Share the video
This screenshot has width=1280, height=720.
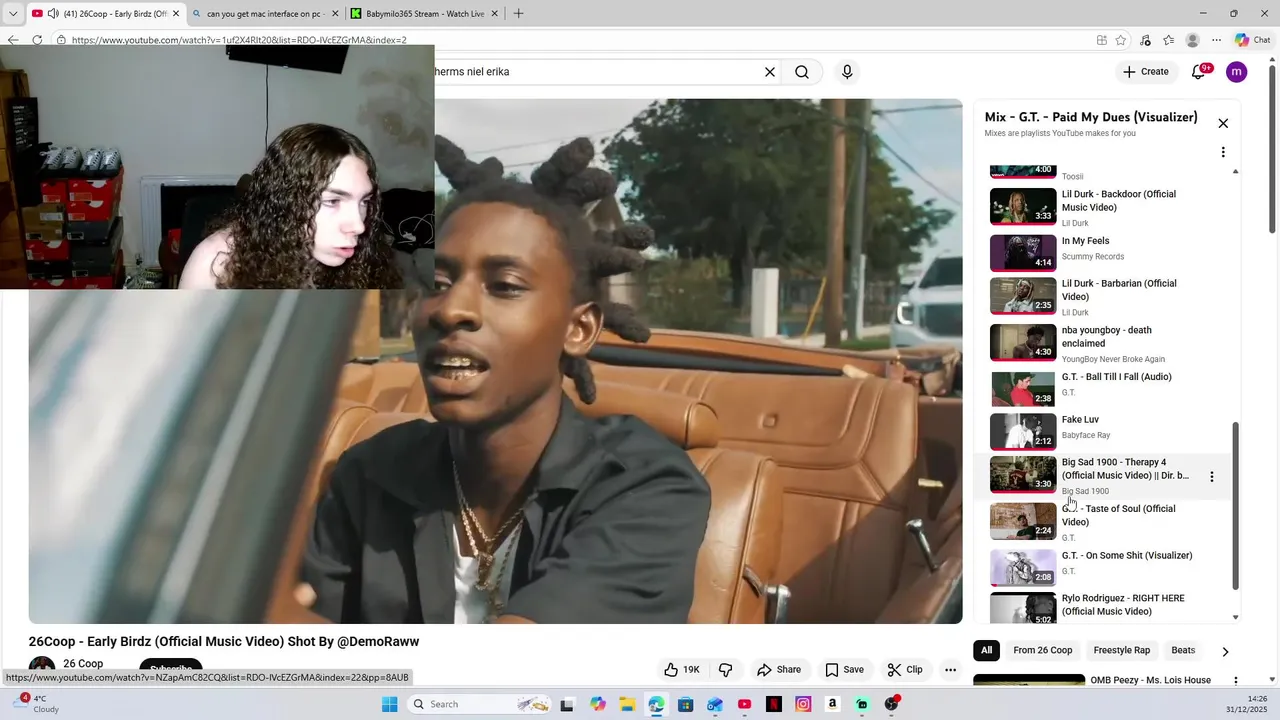click(x=779, y=670)
